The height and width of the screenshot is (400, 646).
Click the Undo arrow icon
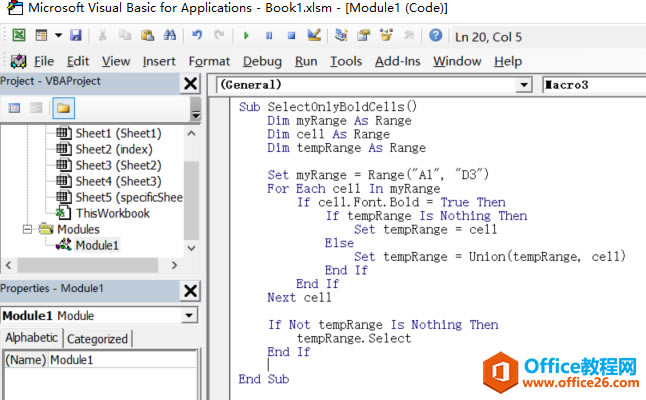(197, 35)
